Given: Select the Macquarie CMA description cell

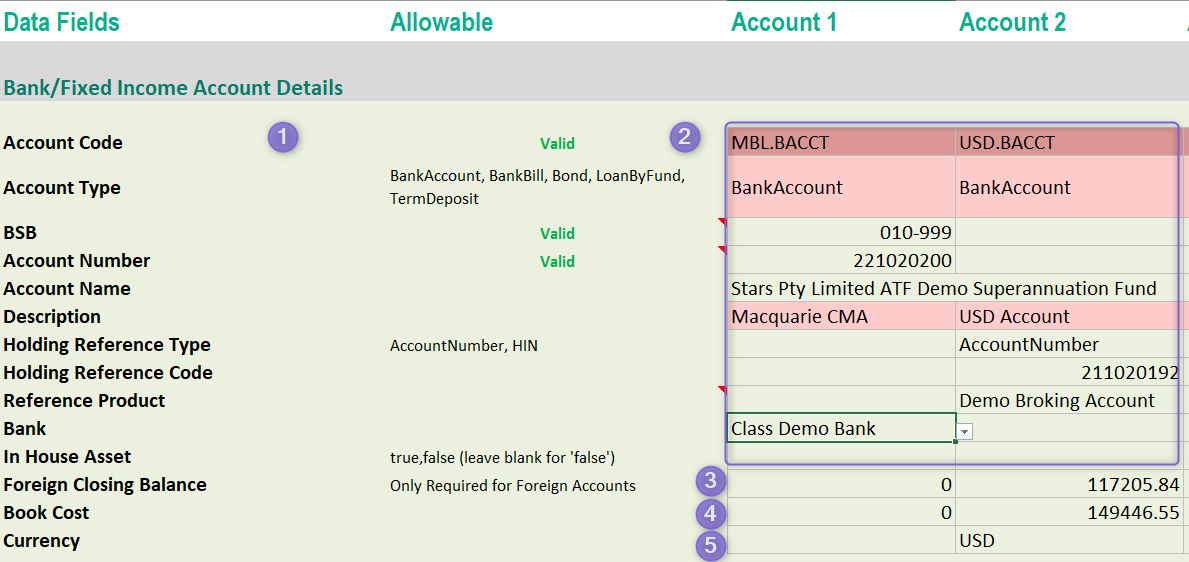Looking at the screenshot, I should 841,316.
